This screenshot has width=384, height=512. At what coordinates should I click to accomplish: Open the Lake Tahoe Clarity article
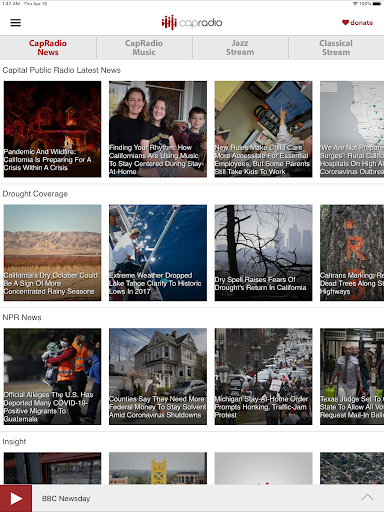[x=158, y=253]
